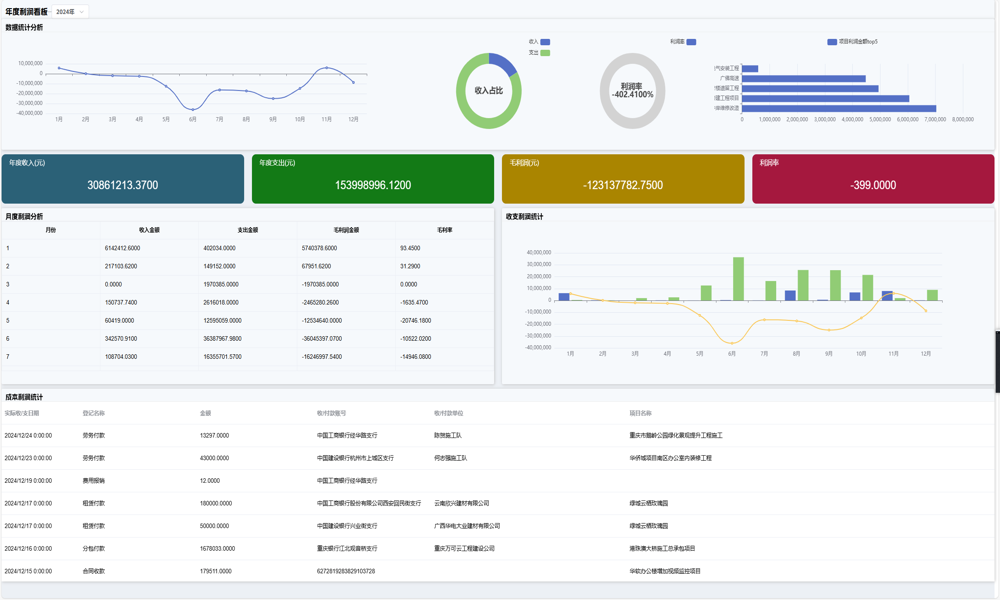This screenshot has height=600, width=1000.
Task: Toggle the 收入 legend in donut chart
Action: pyautogui.click(x=545, y=42)
